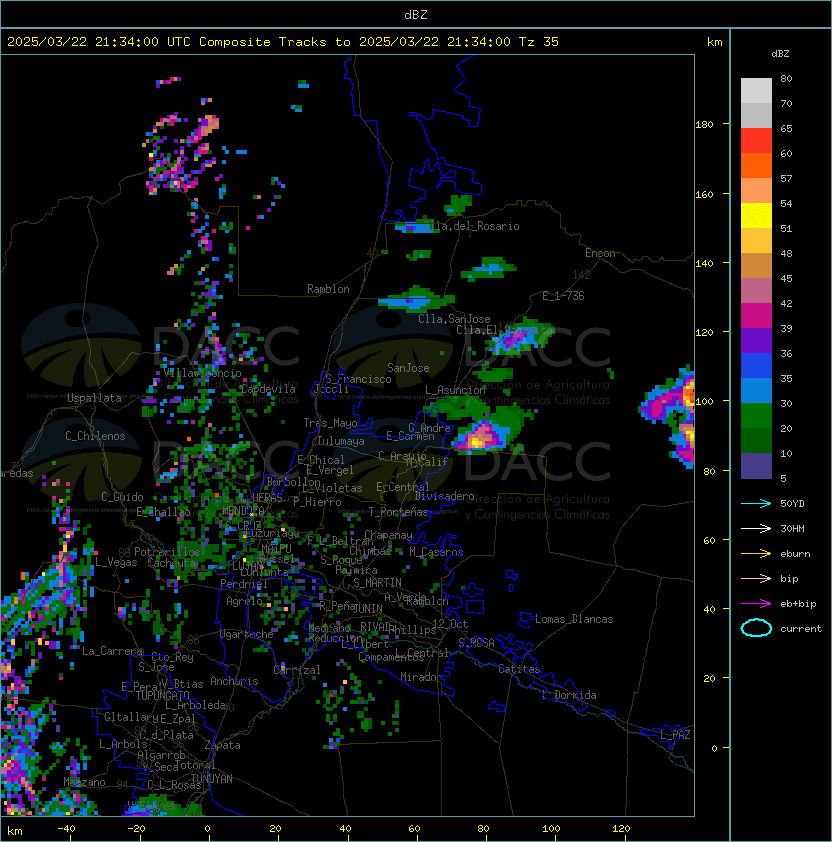Image resolution: width=832 pixels, height=842 pixels.
Task: Click the timestamp header '2025/03/22 21:34:00 UTC Composite Tracks'
Action: 167,42
